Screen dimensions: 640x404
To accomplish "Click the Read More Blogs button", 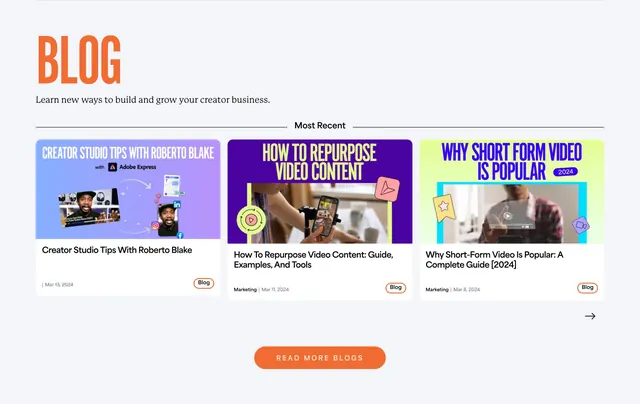I will coord(320,358).
